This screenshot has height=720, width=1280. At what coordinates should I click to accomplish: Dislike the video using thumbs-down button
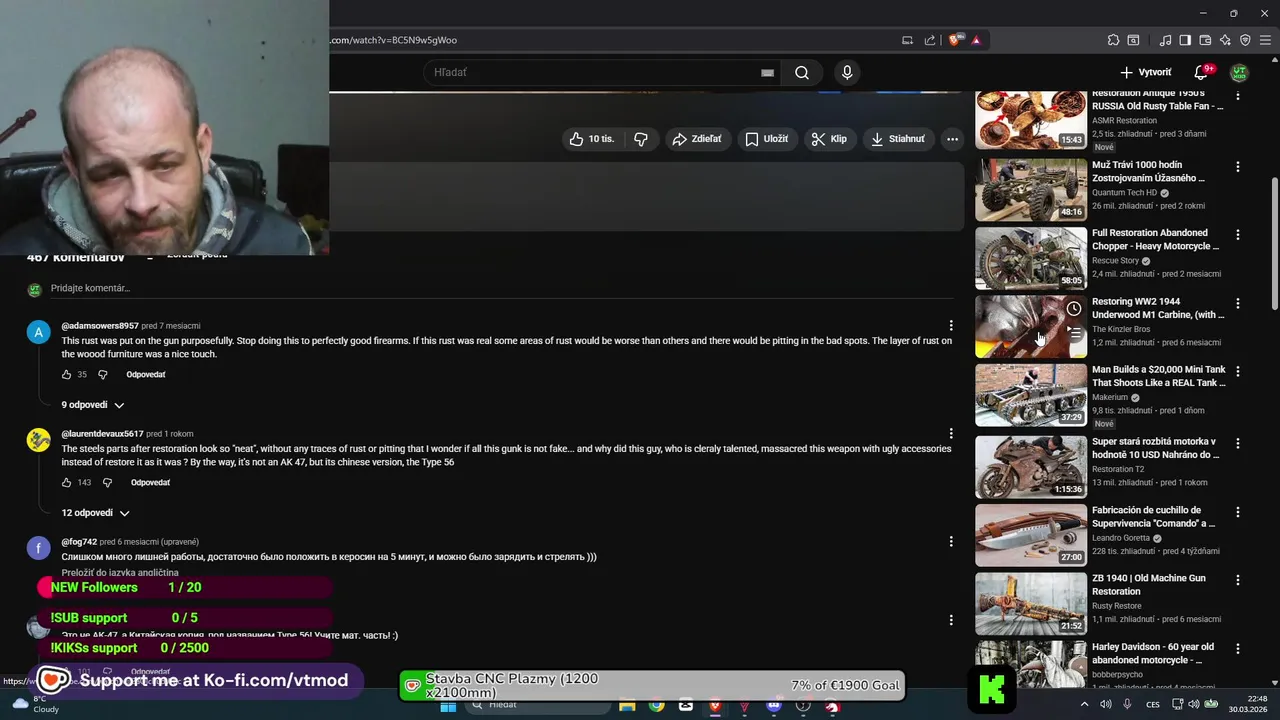[641, 139]
